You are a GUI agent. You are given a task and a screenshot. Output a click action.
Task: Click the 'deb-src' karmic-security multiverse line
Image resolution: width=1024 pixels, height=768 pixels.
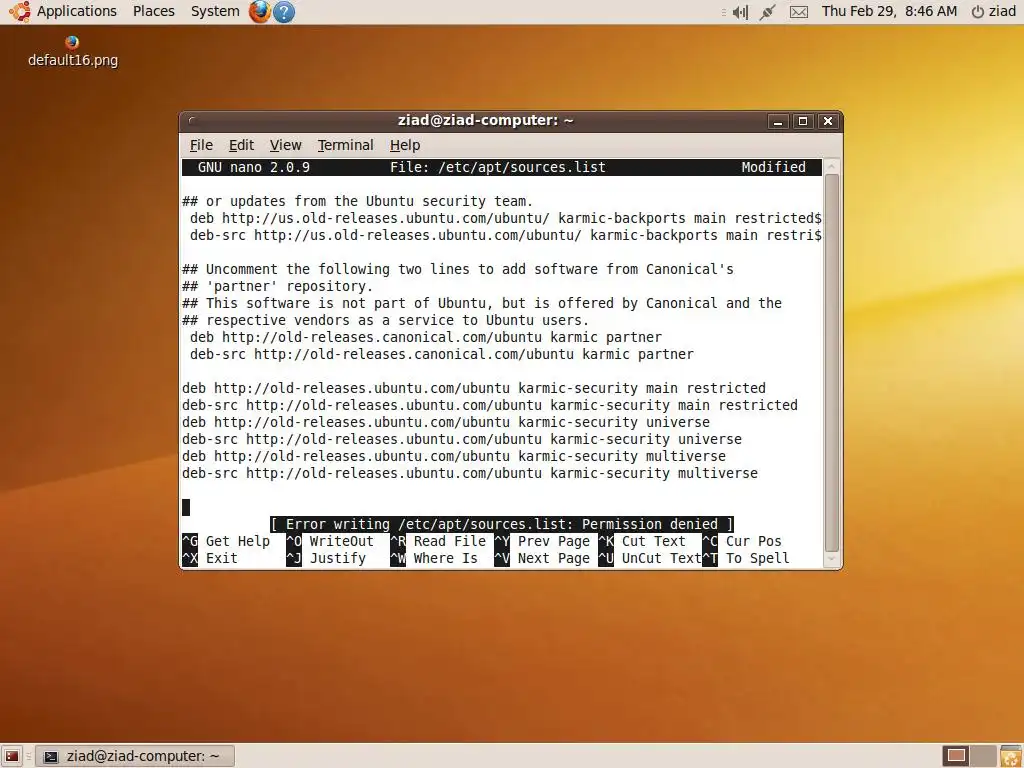(470, 473)
